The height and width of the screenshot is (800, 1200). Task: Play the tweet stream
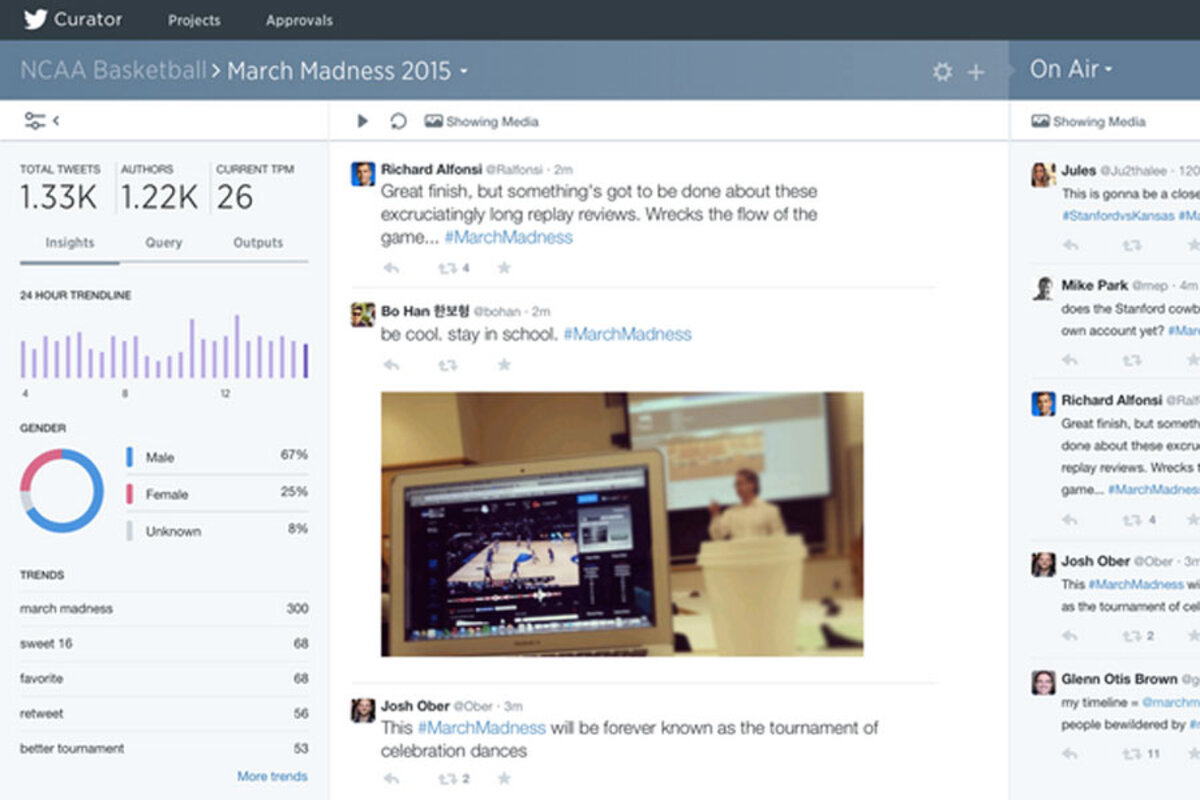click(362, 121)
